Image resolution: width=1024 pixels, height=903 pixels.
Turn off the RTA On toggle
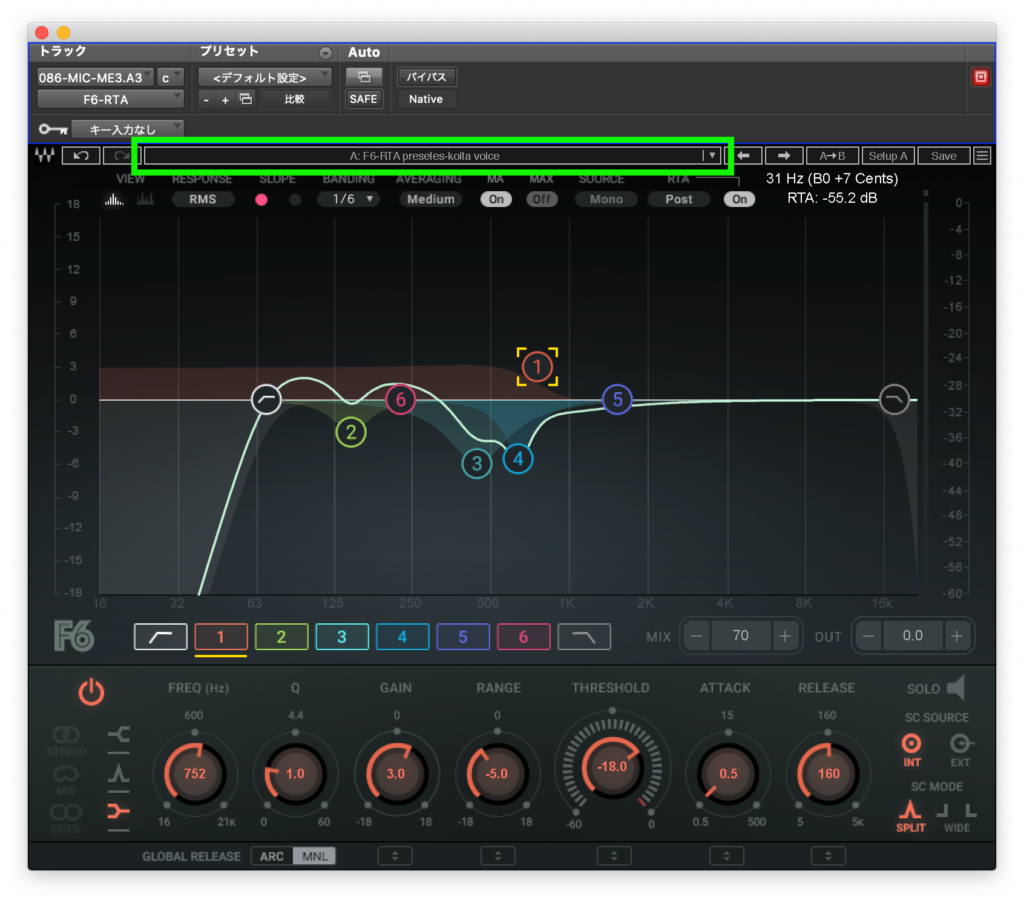tap(739, 199)
